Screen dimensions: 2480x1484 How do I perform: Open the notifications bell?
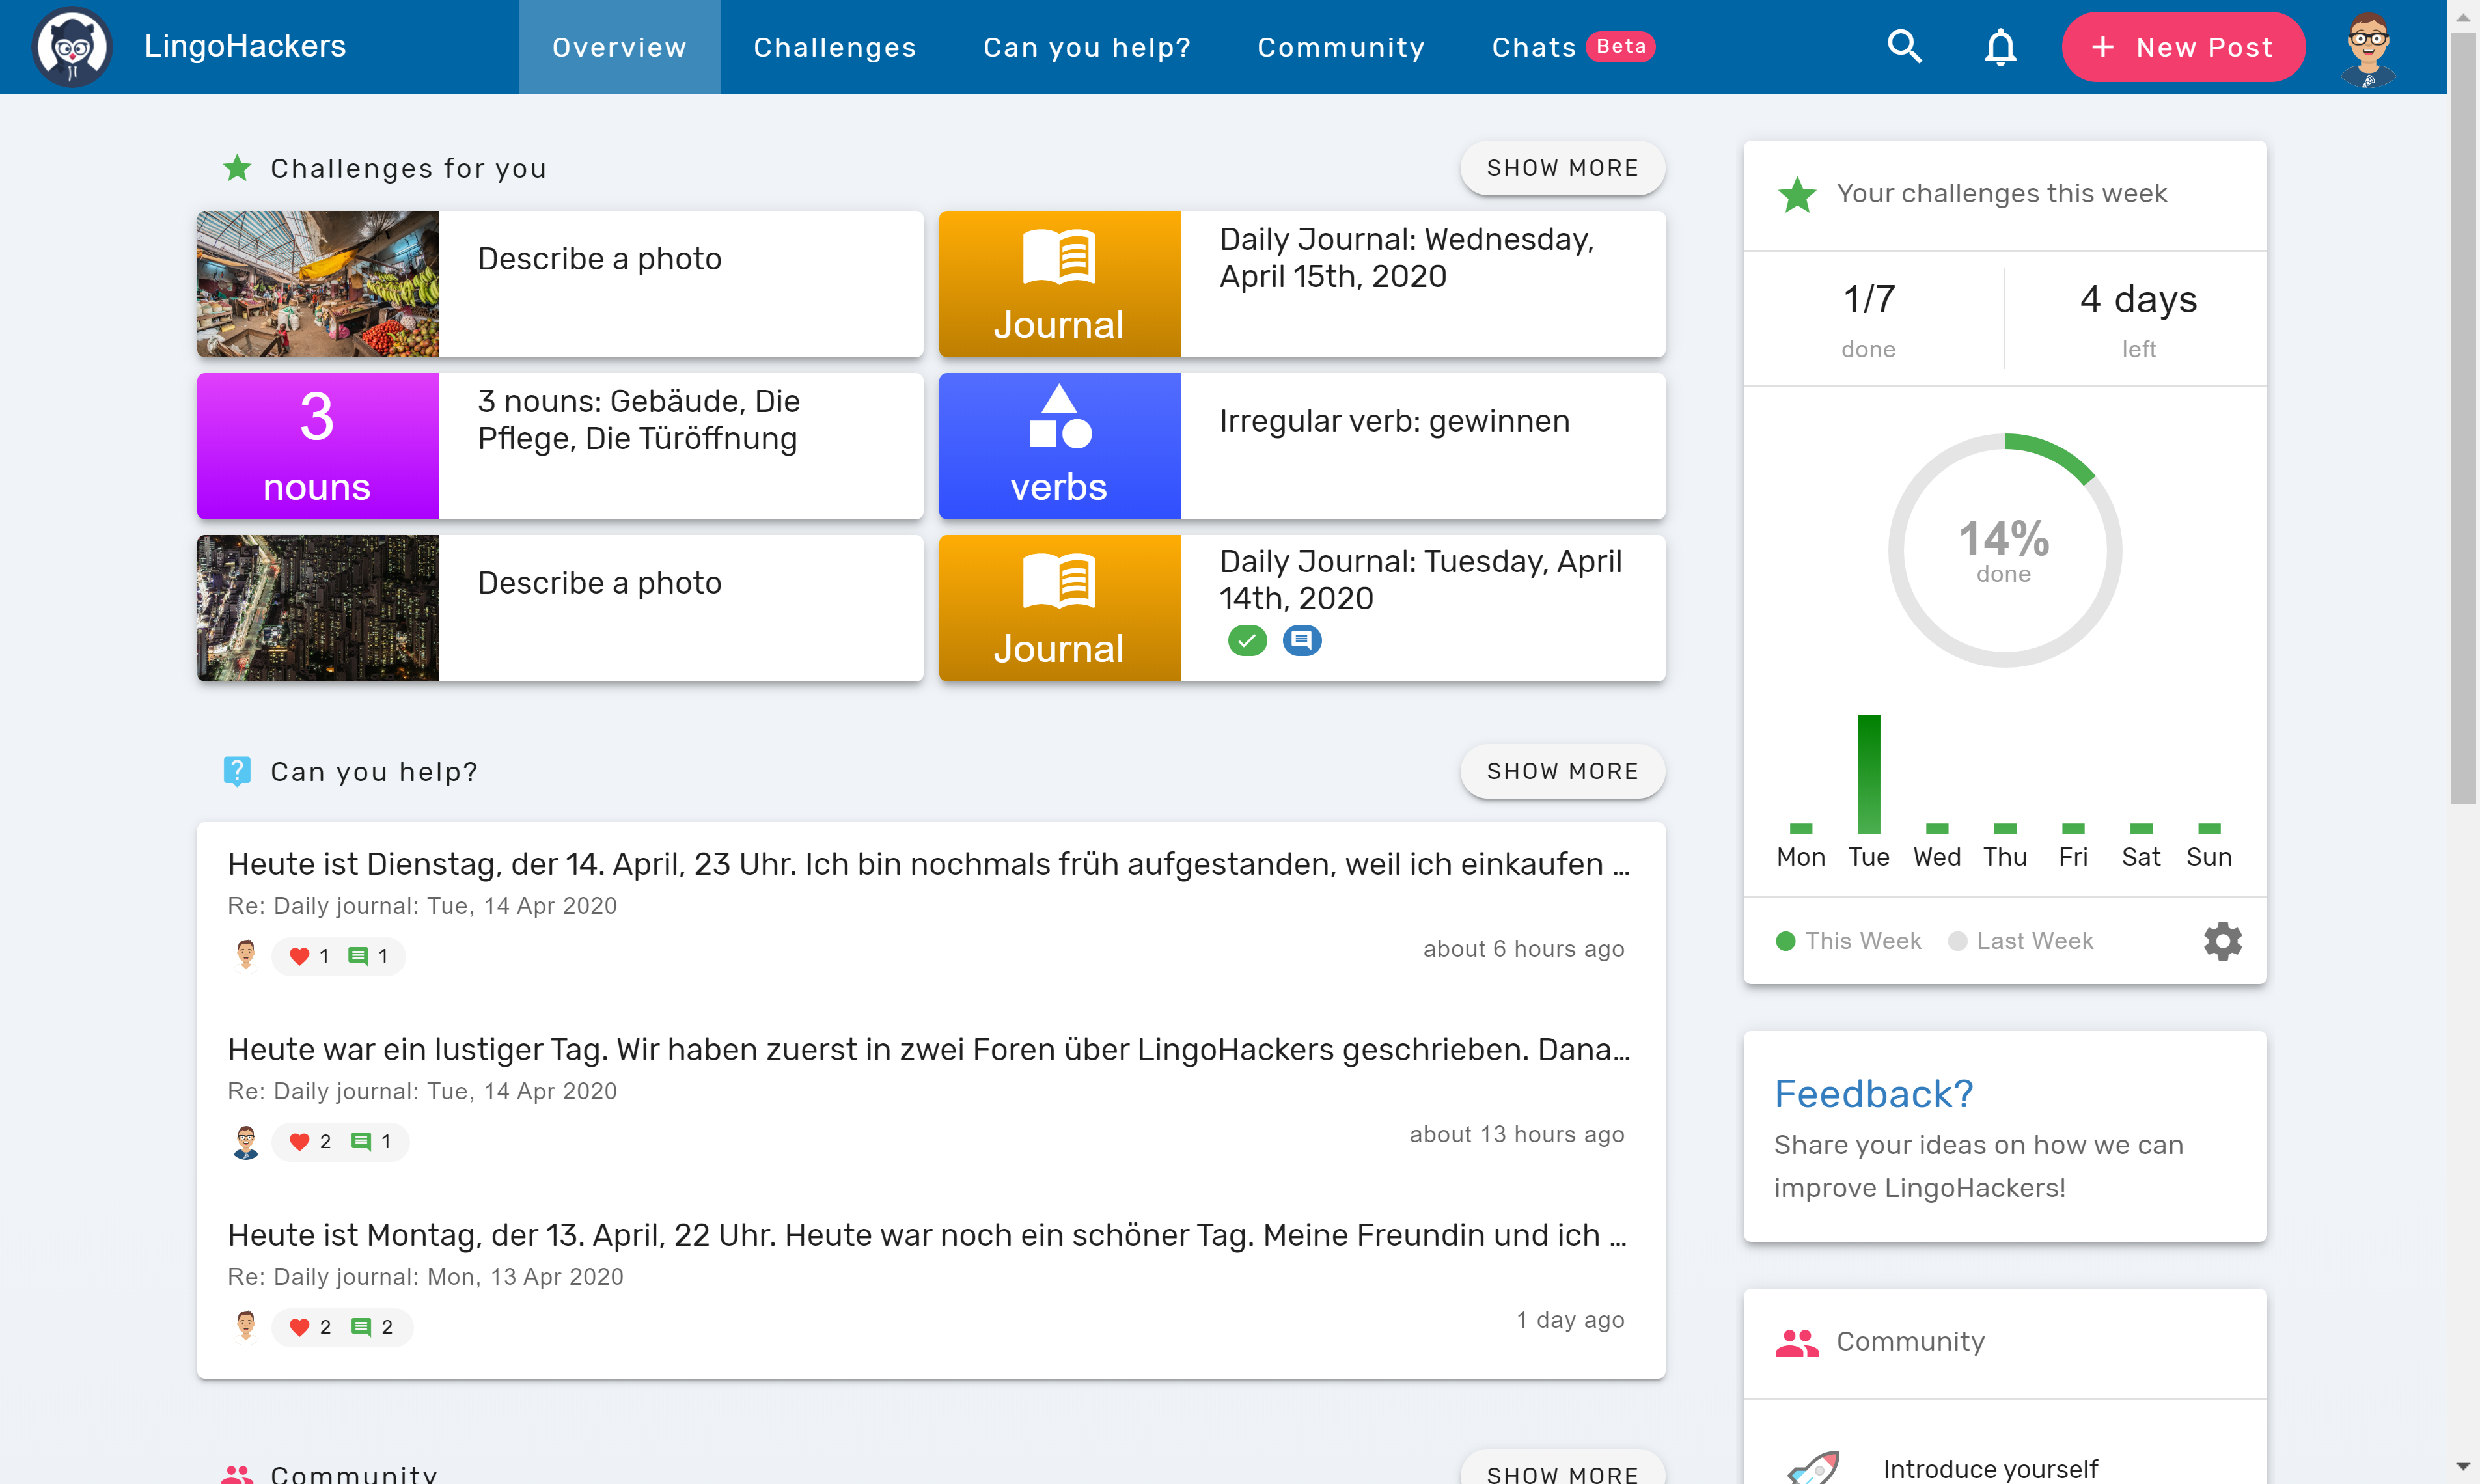point(2000,46)
